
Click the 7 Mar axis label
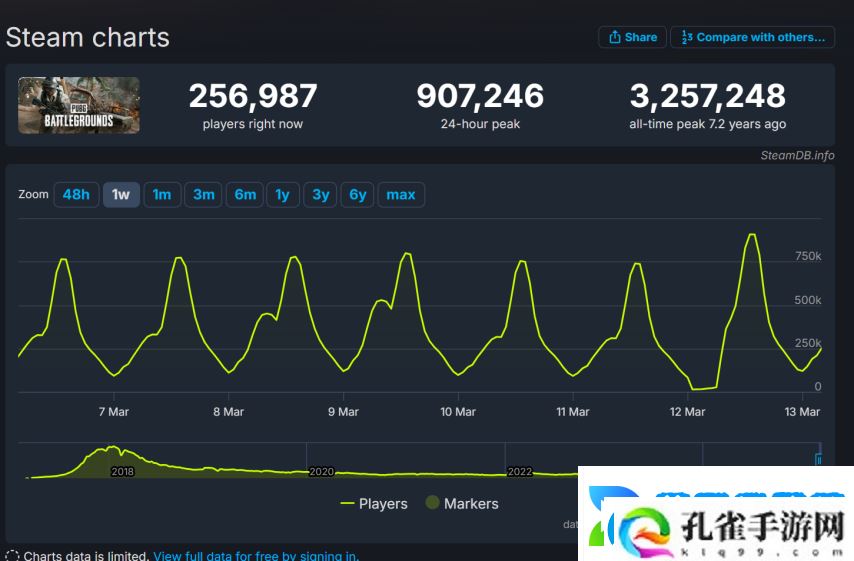(114, 412)
